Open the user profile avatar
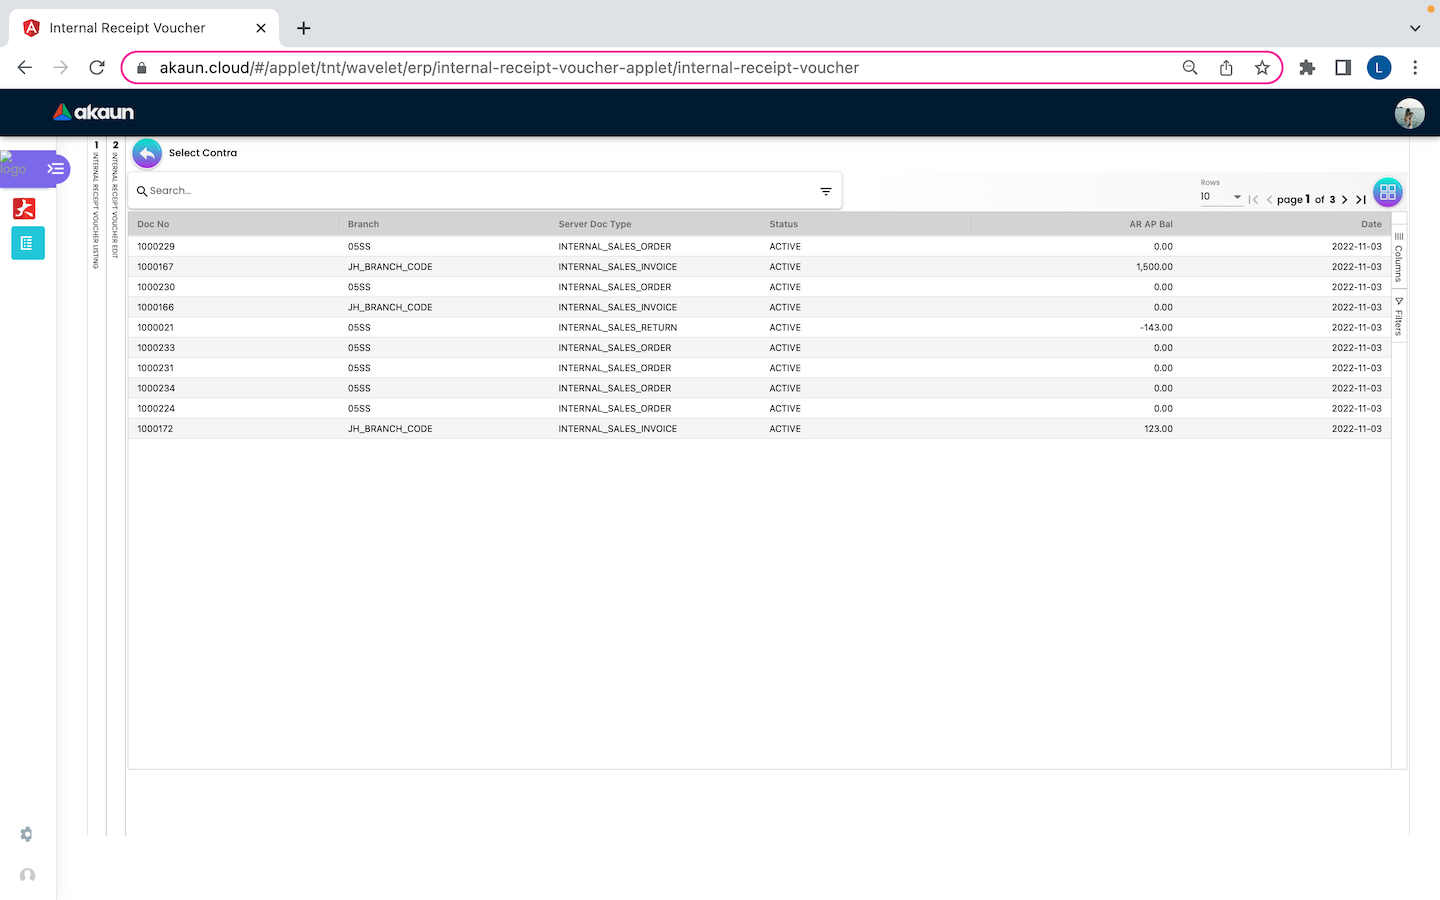This screenshot has height=900, width=1440. [x=1410, y=113]
